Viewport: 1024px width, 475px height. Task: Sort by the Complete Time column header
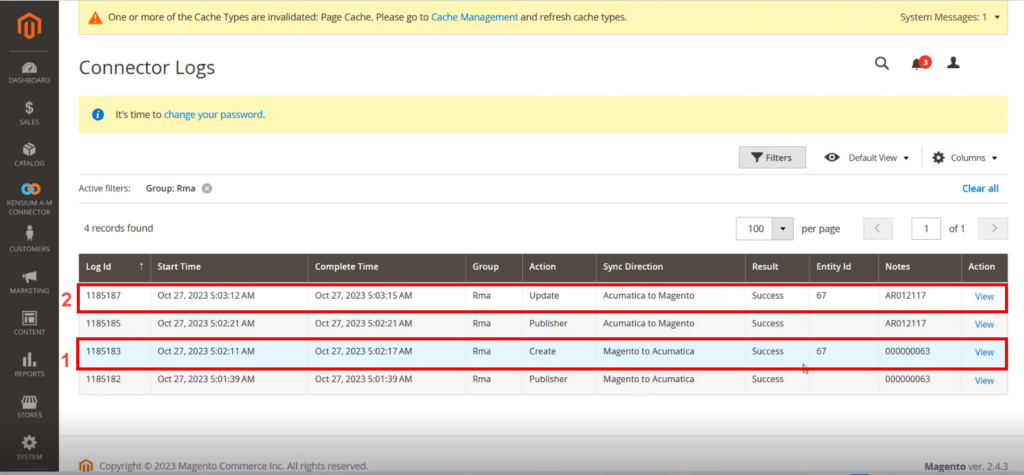coord(387,267)
